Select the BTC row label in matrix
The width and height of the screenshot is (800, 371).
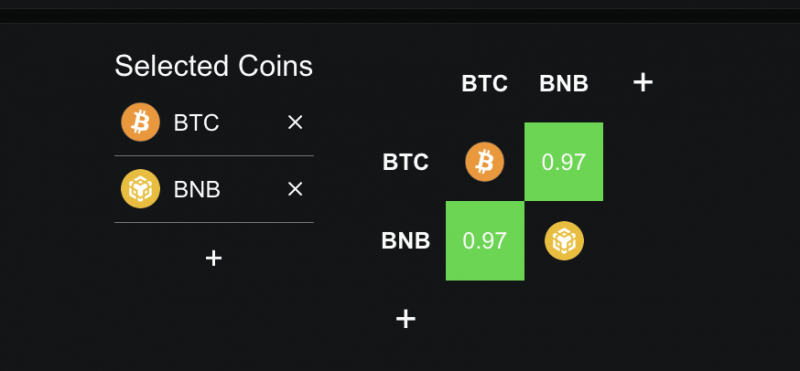coord(406,162)
